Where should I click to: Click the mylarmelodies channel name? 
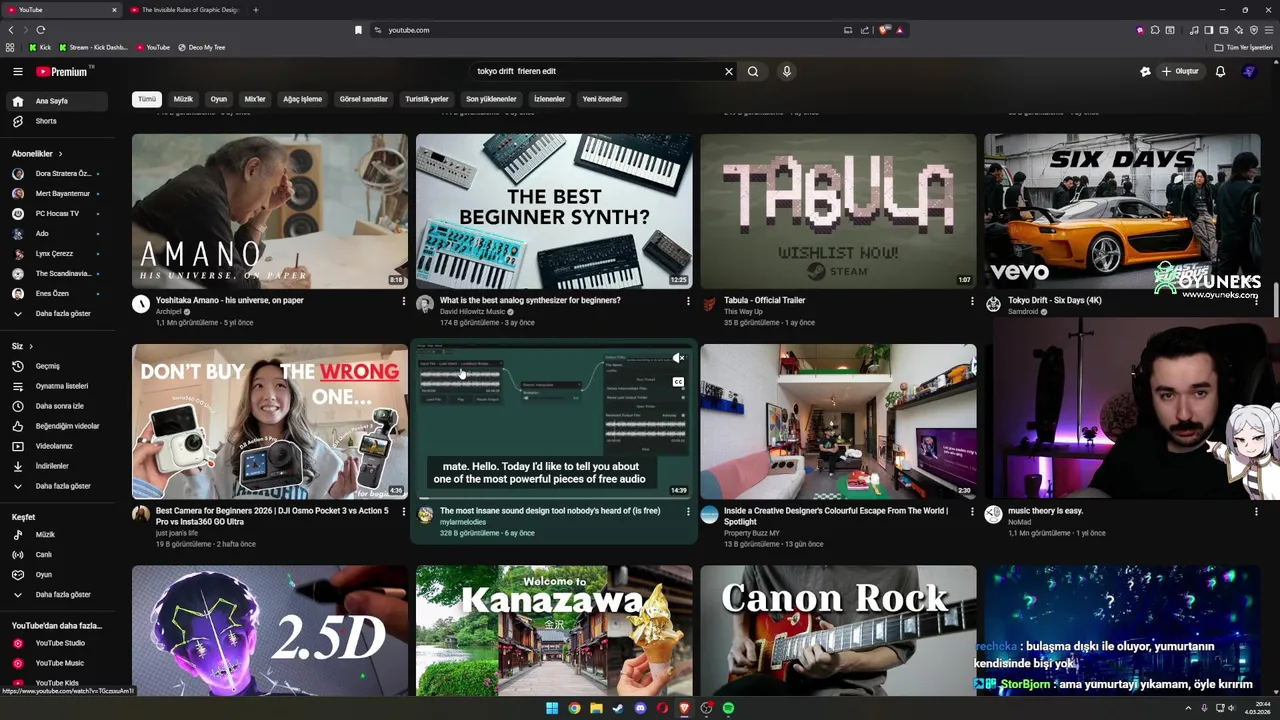[463, 522]
